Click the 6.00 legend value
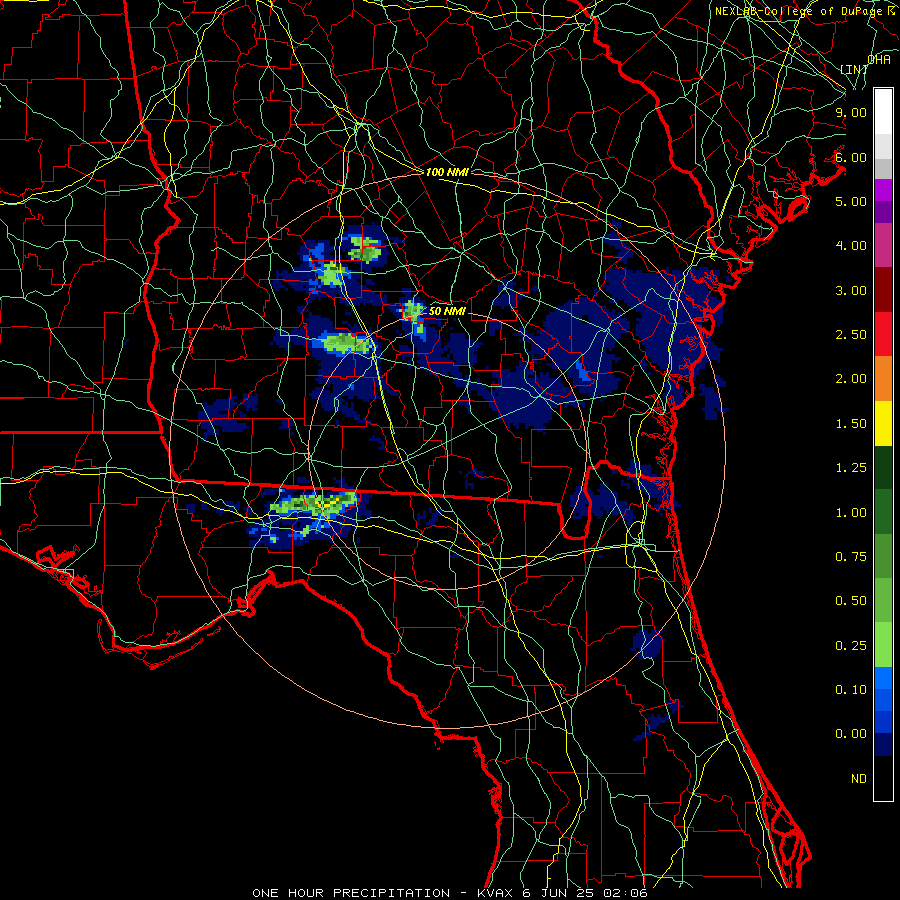900x900 pixels. tap(851, 157)
